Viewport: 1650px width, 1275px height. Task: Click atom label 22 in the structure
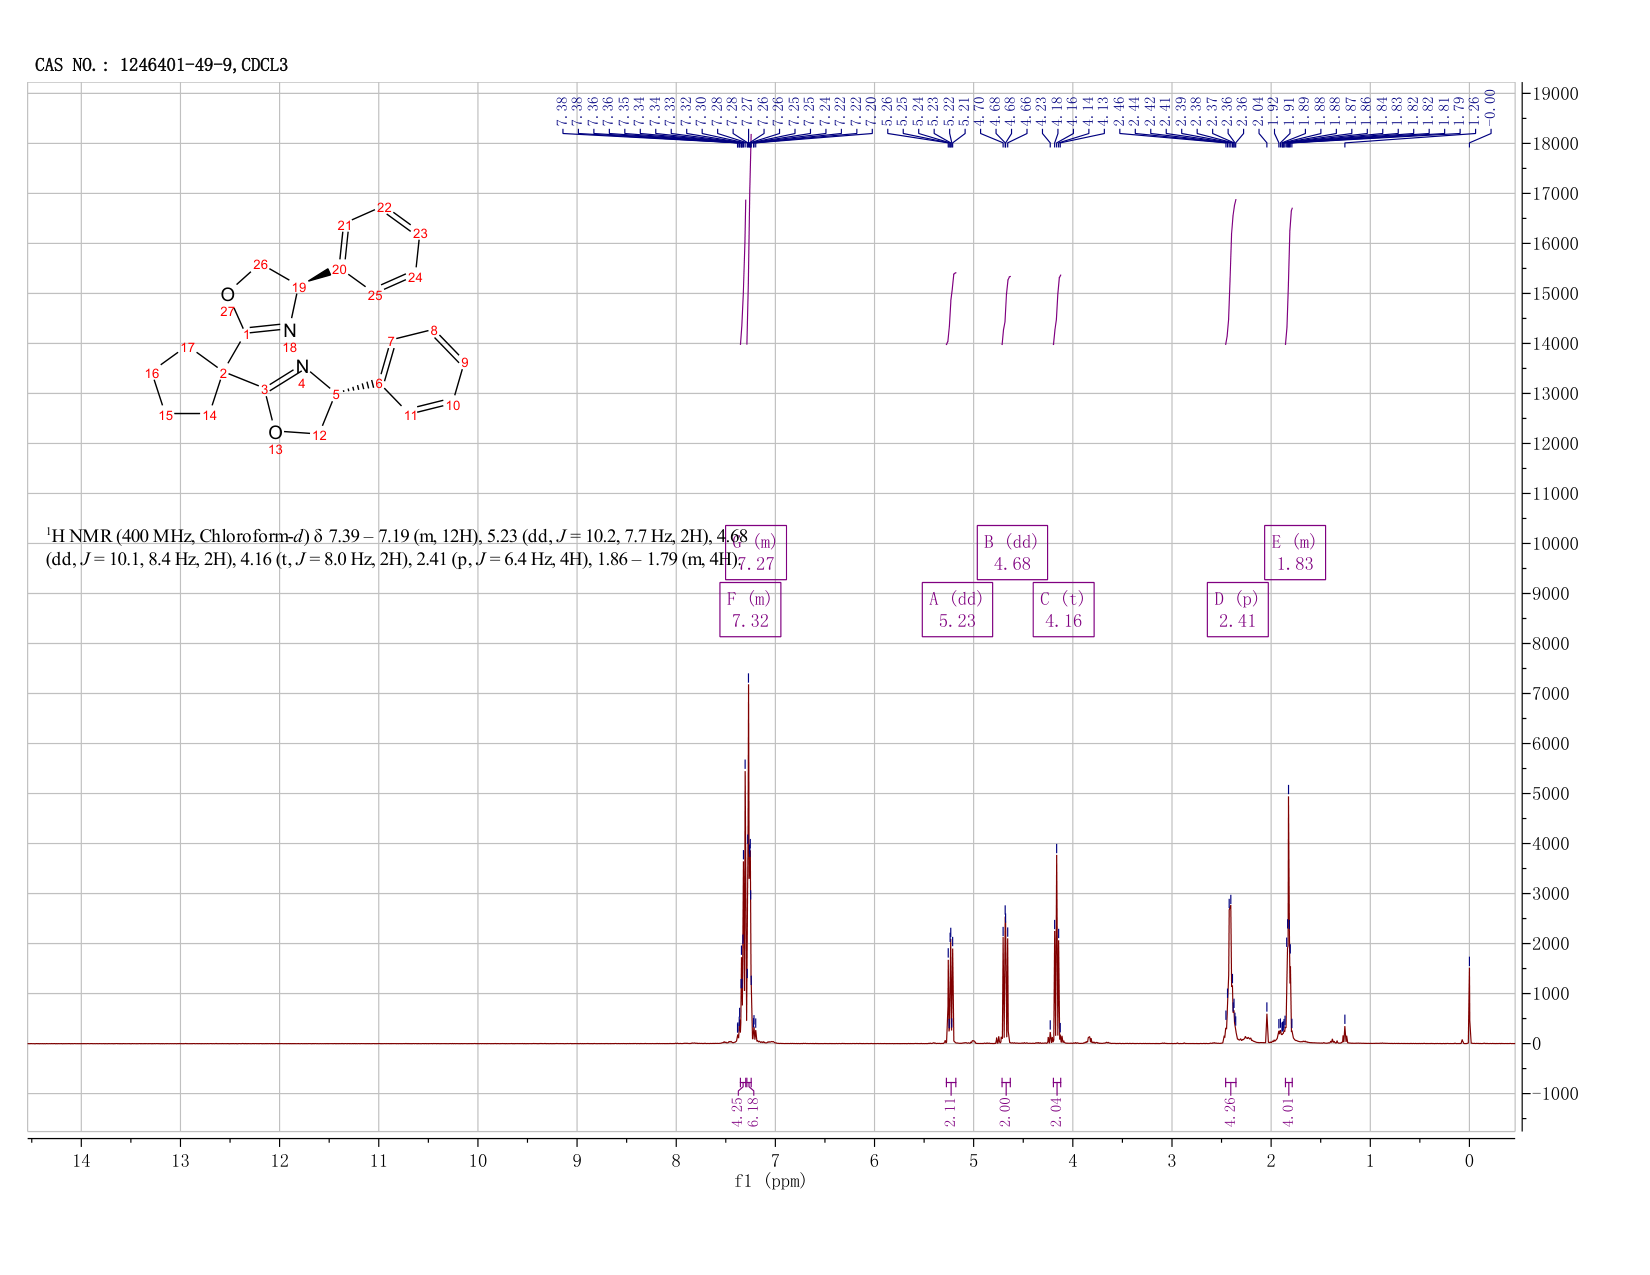(x=384, y=208)
